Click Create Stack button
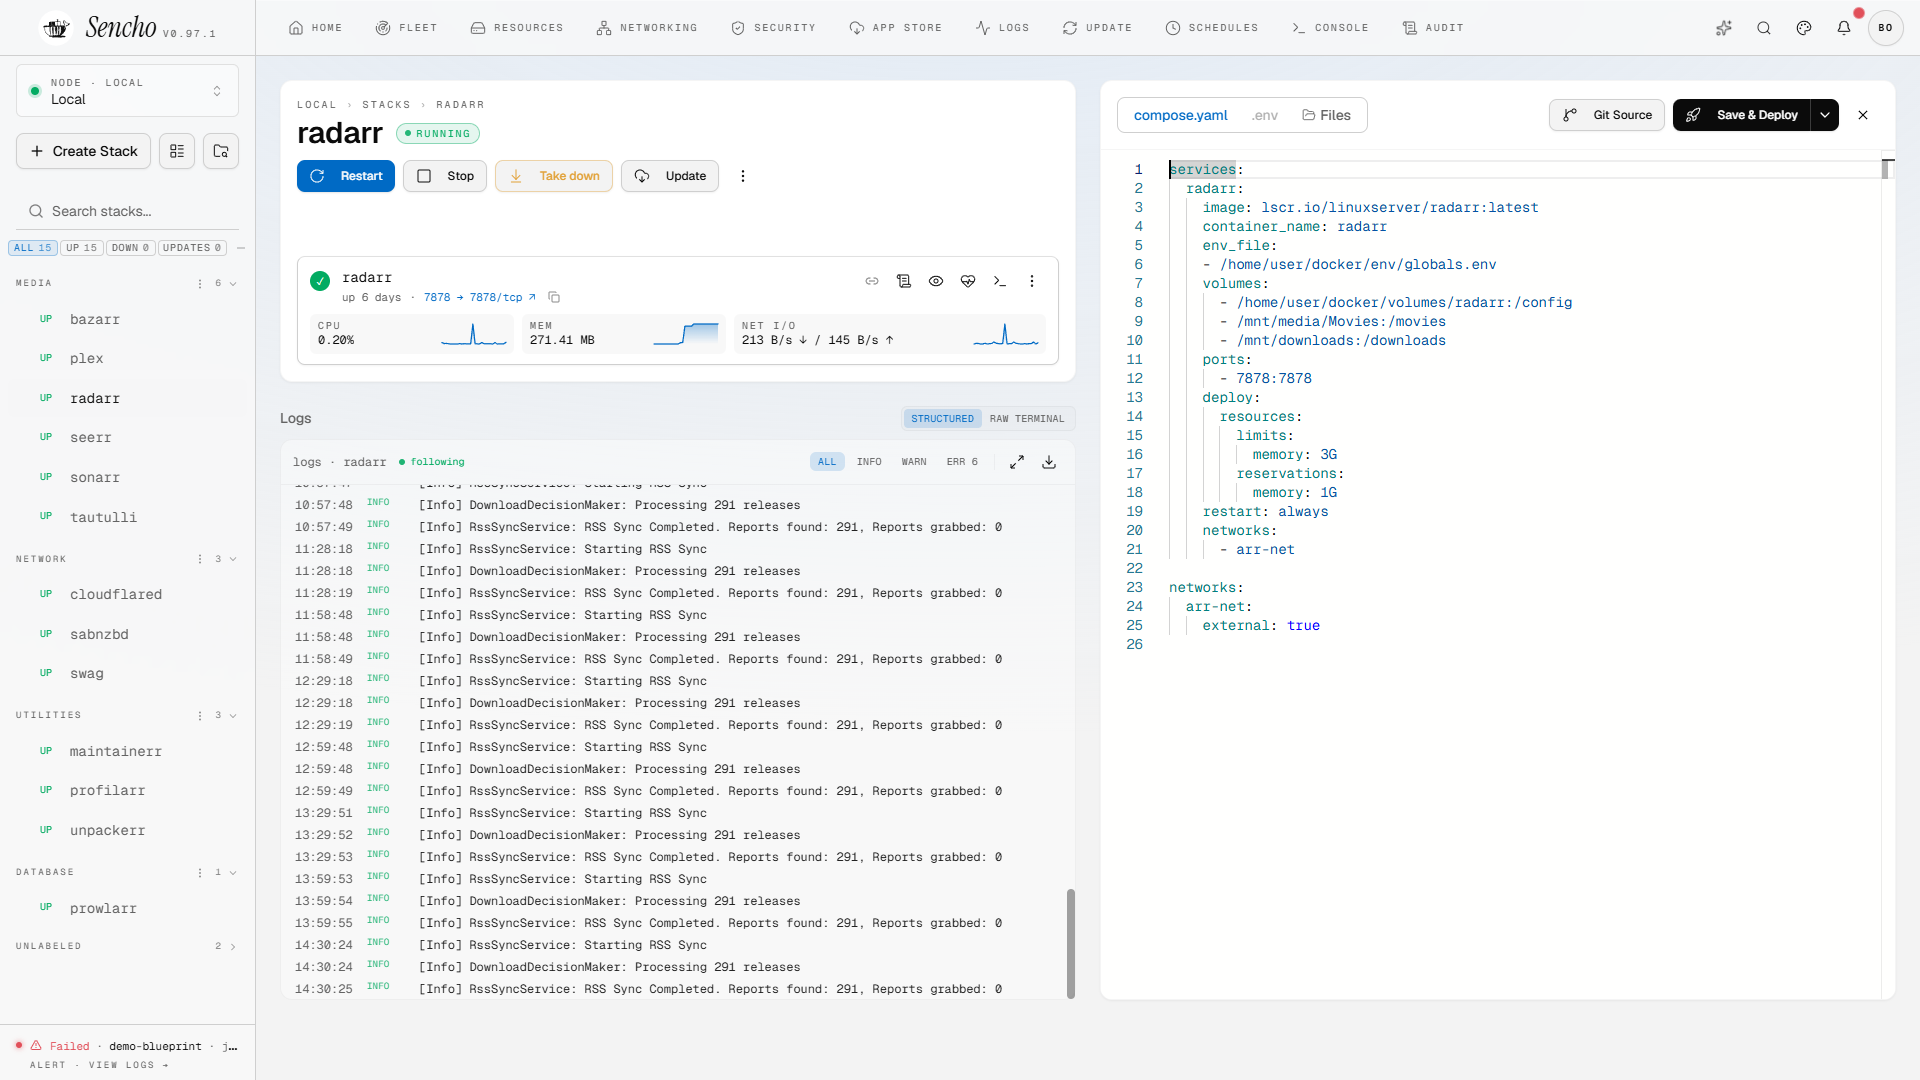1920x1080 pixels. coord(84,151)
